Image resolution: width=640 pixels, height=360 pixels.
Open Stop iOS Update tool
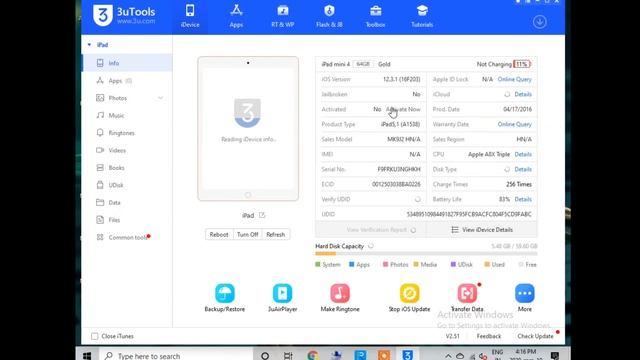[409, 298]
